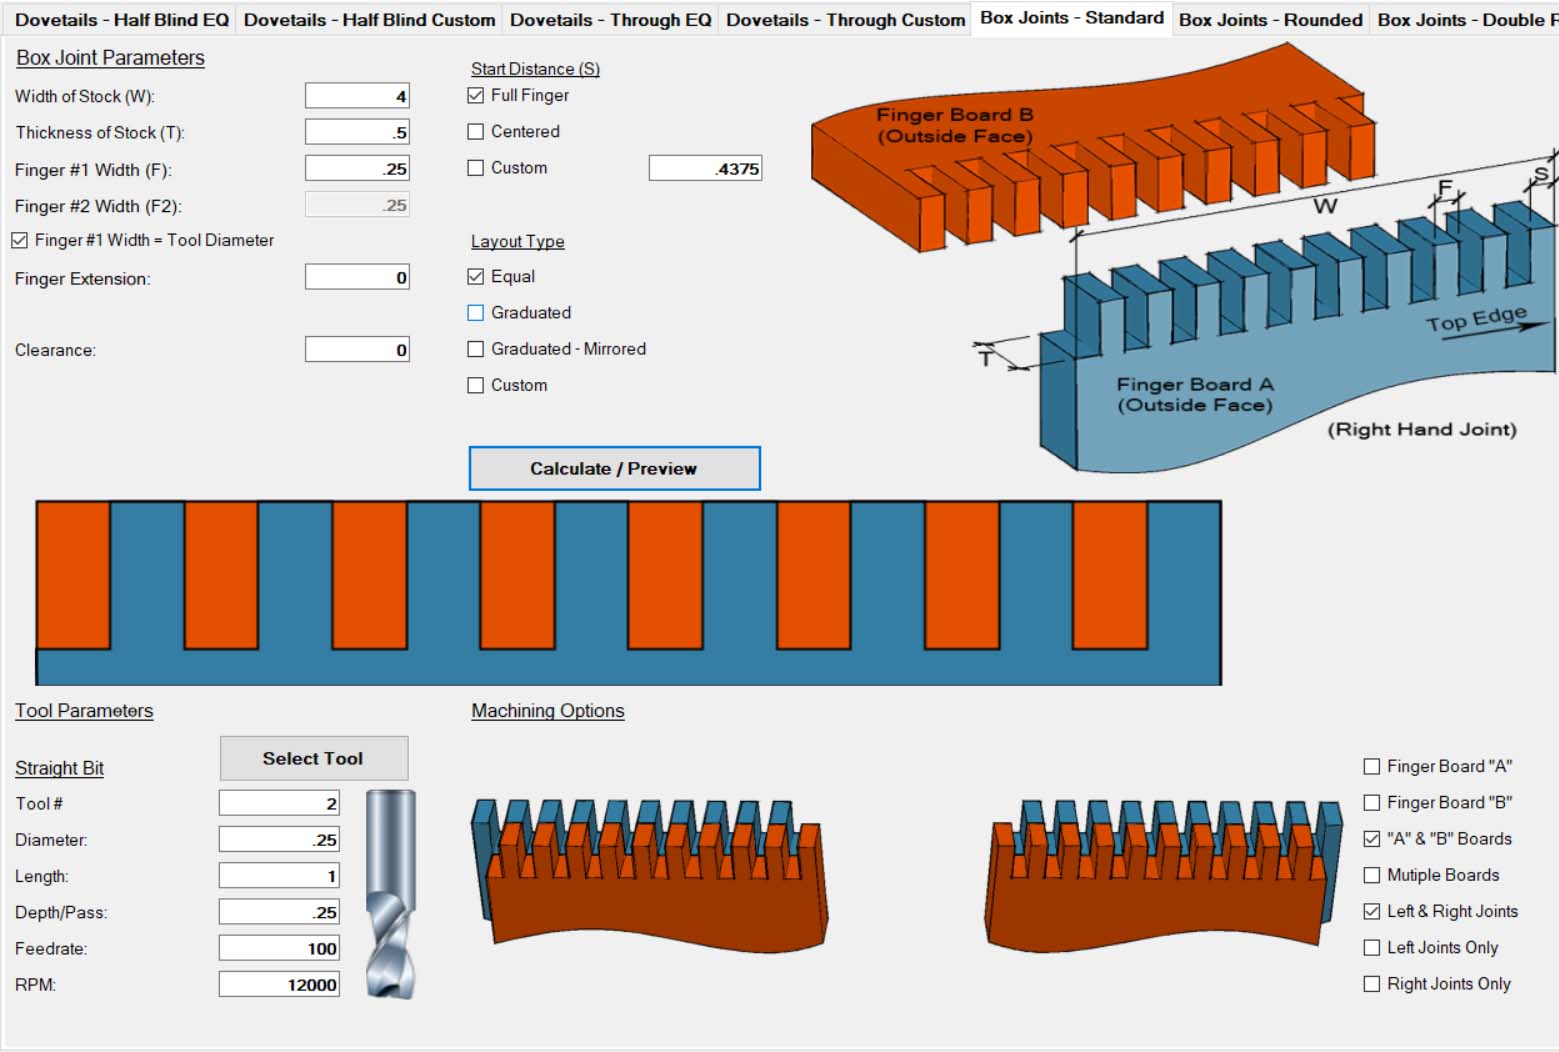Screen dimensions: 1559x1052
Task: Click the left-hand joint preview illustration
Action: (x=650, y=870)
